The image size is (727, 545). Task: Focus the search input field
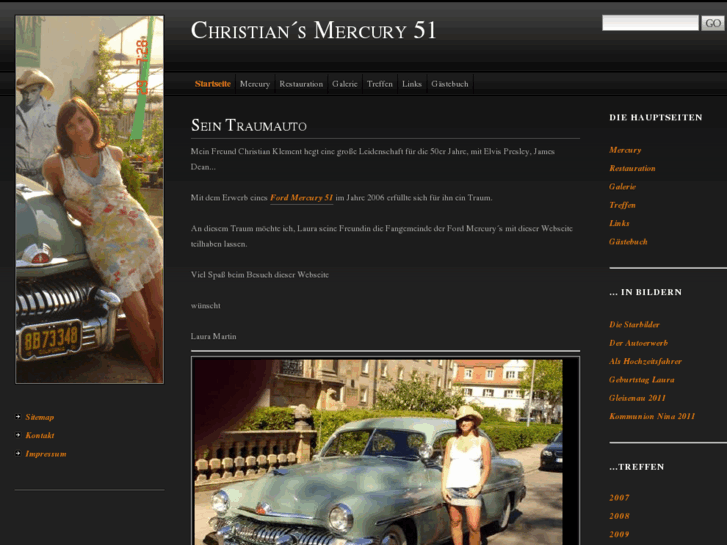click(x=650, y=23)
